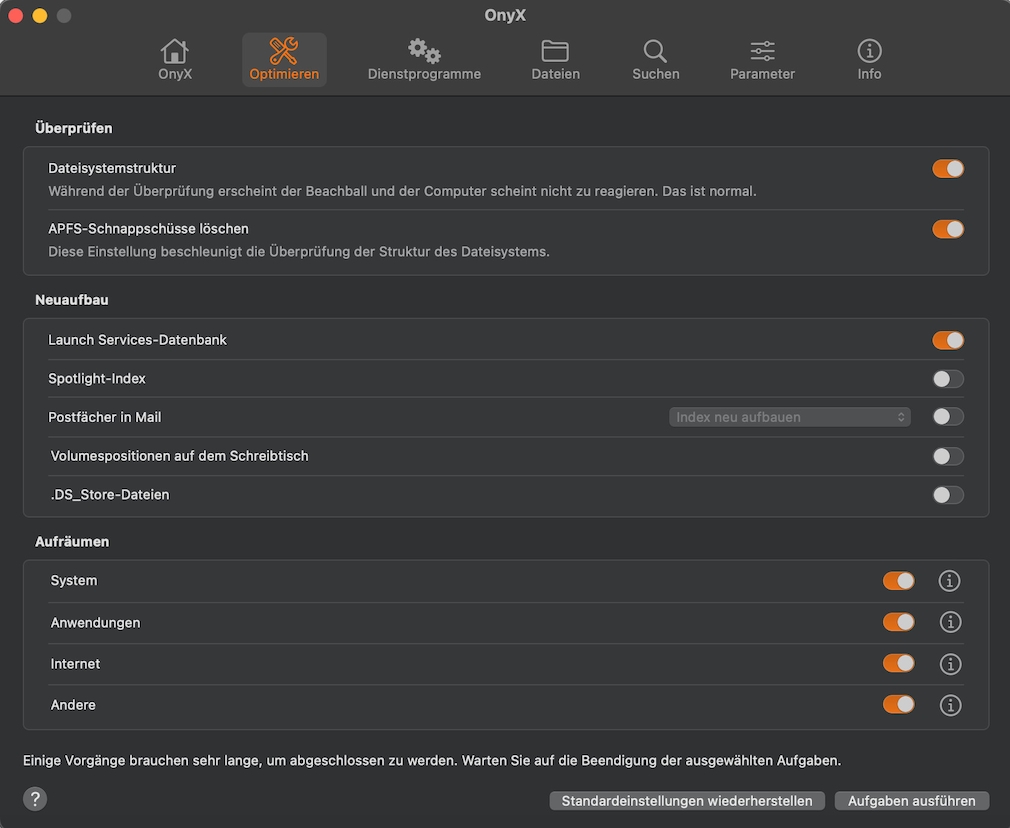1010x828 pixels.
Task: Click the info icon next to System
Action: [x=949, y=580]
